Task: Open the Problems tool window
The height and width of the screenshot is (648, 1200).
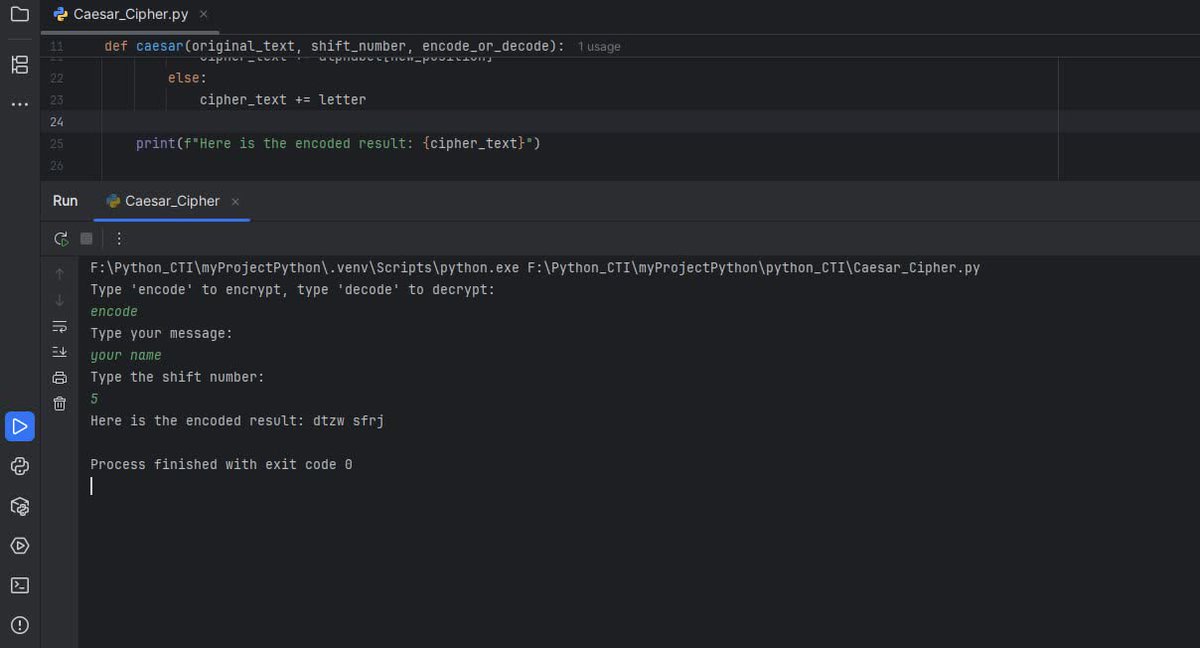Action: tap(19, 625)
